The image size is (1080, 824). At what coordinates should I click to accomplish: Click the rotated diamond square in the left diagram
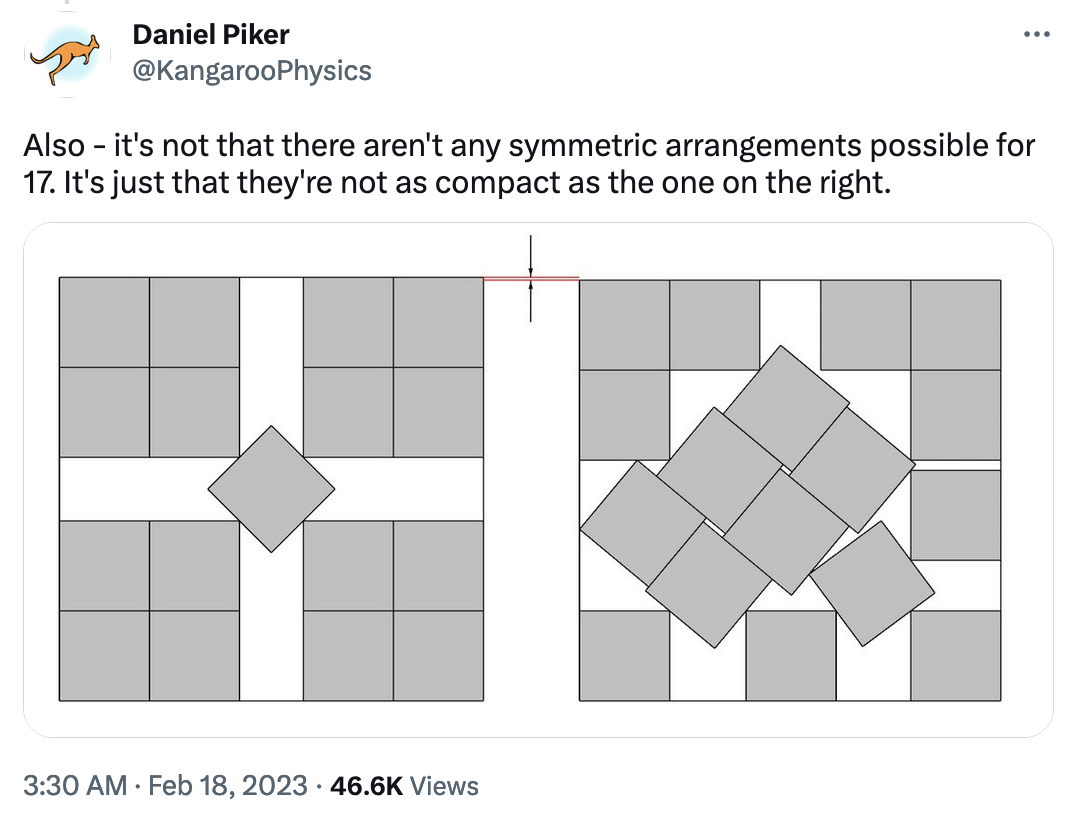click(x=271, y=488)
